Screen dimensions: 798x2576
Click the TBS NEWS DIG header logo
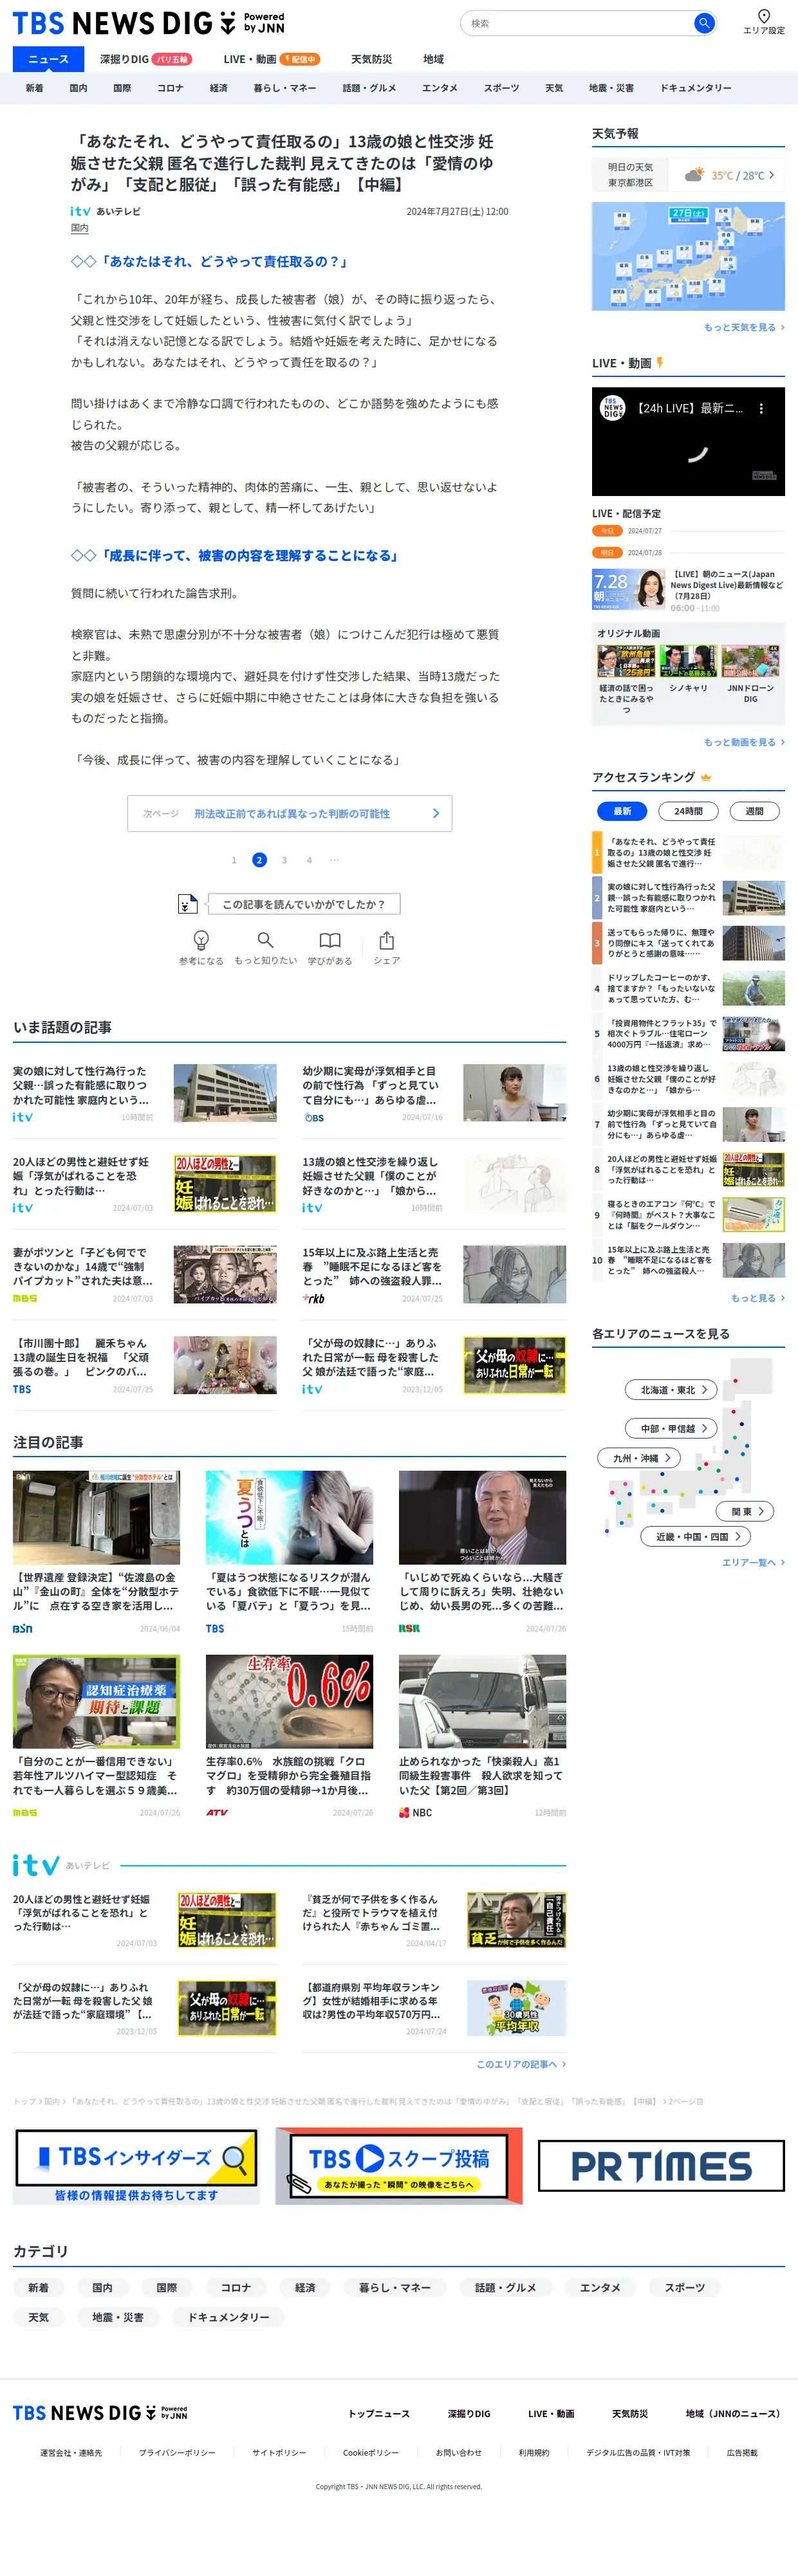(x=148, y=23)
